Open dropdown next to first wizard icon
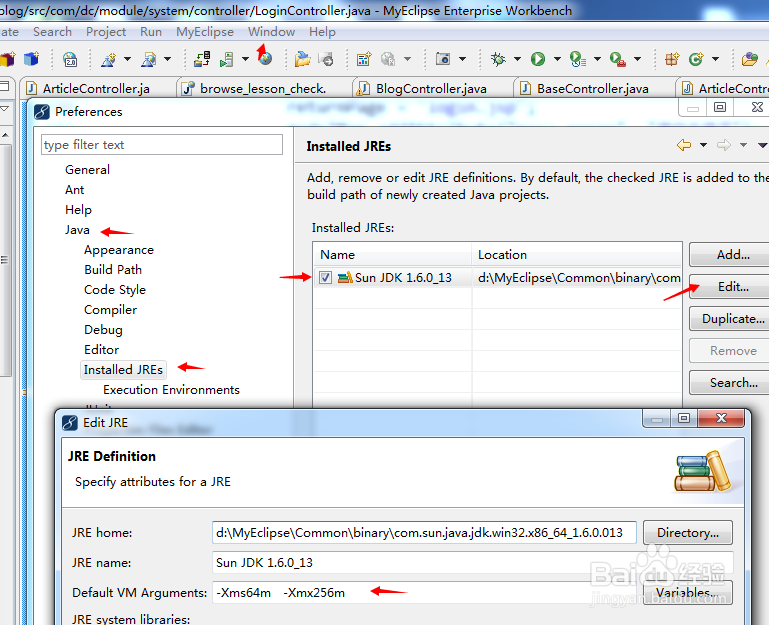Screen dimensions: 769x625 [128, 59]
